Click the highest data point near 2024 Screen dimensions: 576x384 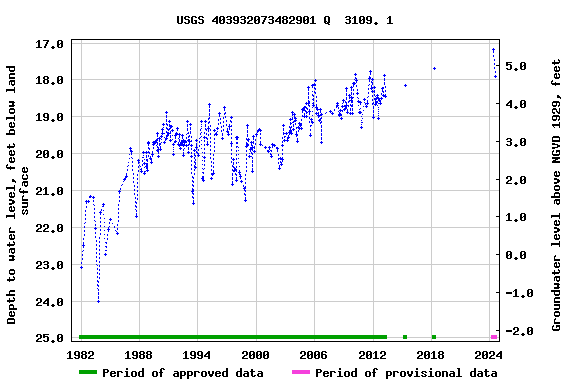(x=493, y=49)
